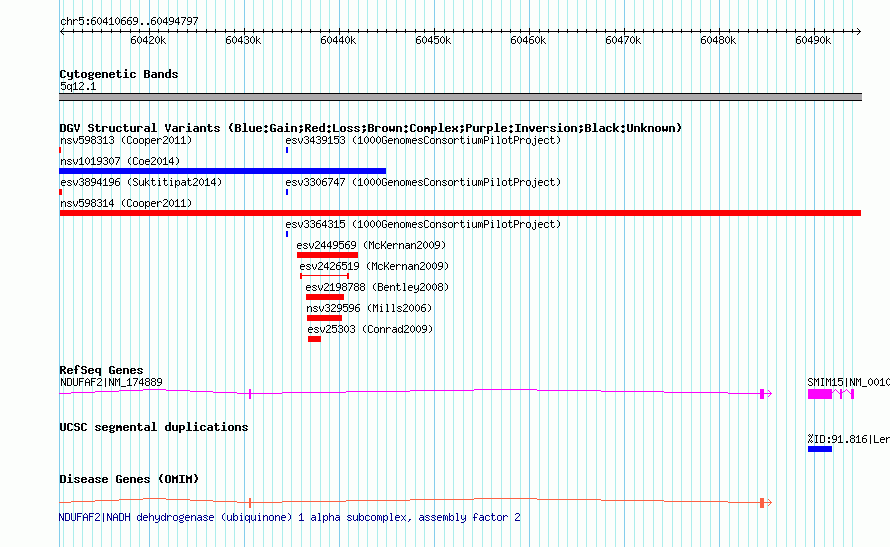Click the NDUFAF2|NM_174889 gene label
This screenshot has height=547, width=890.
111,382
